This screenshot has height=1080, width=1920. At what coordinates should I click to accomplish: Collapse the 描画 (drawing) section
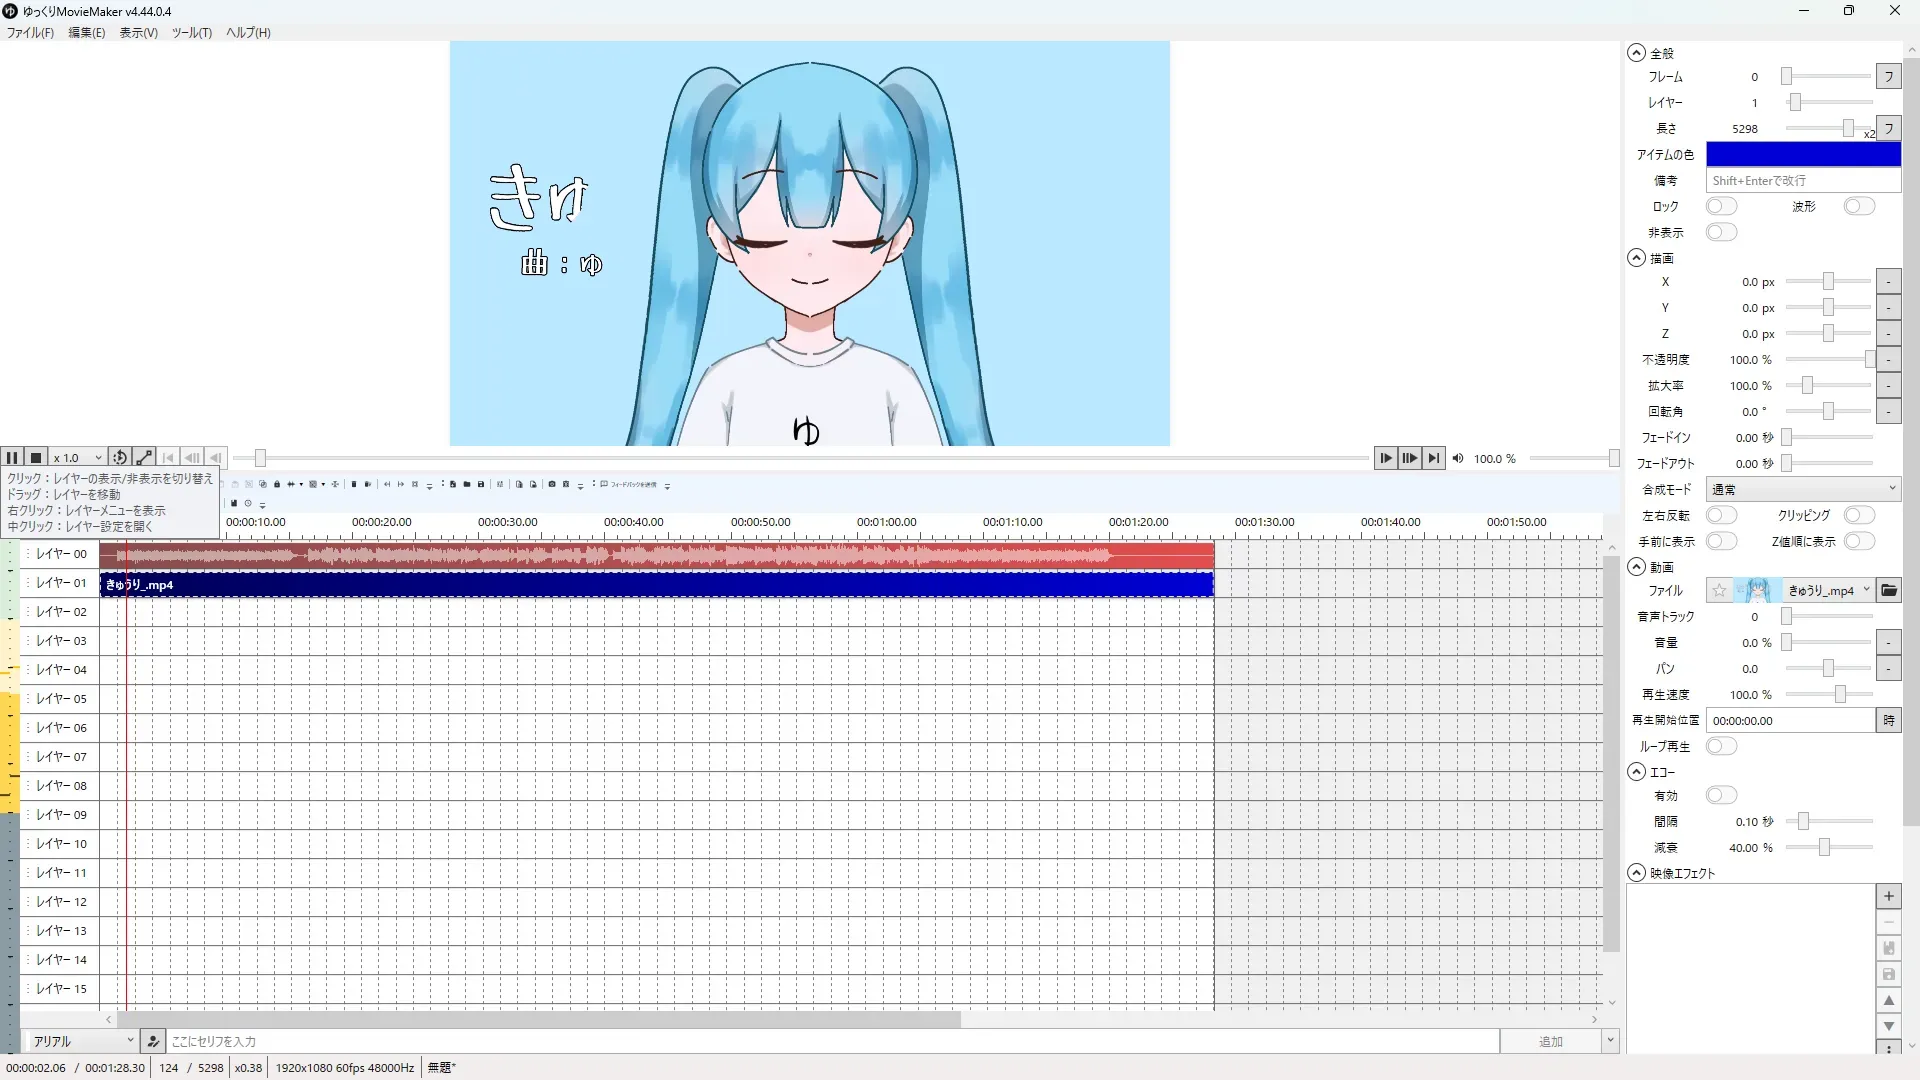click(1636, 258)
